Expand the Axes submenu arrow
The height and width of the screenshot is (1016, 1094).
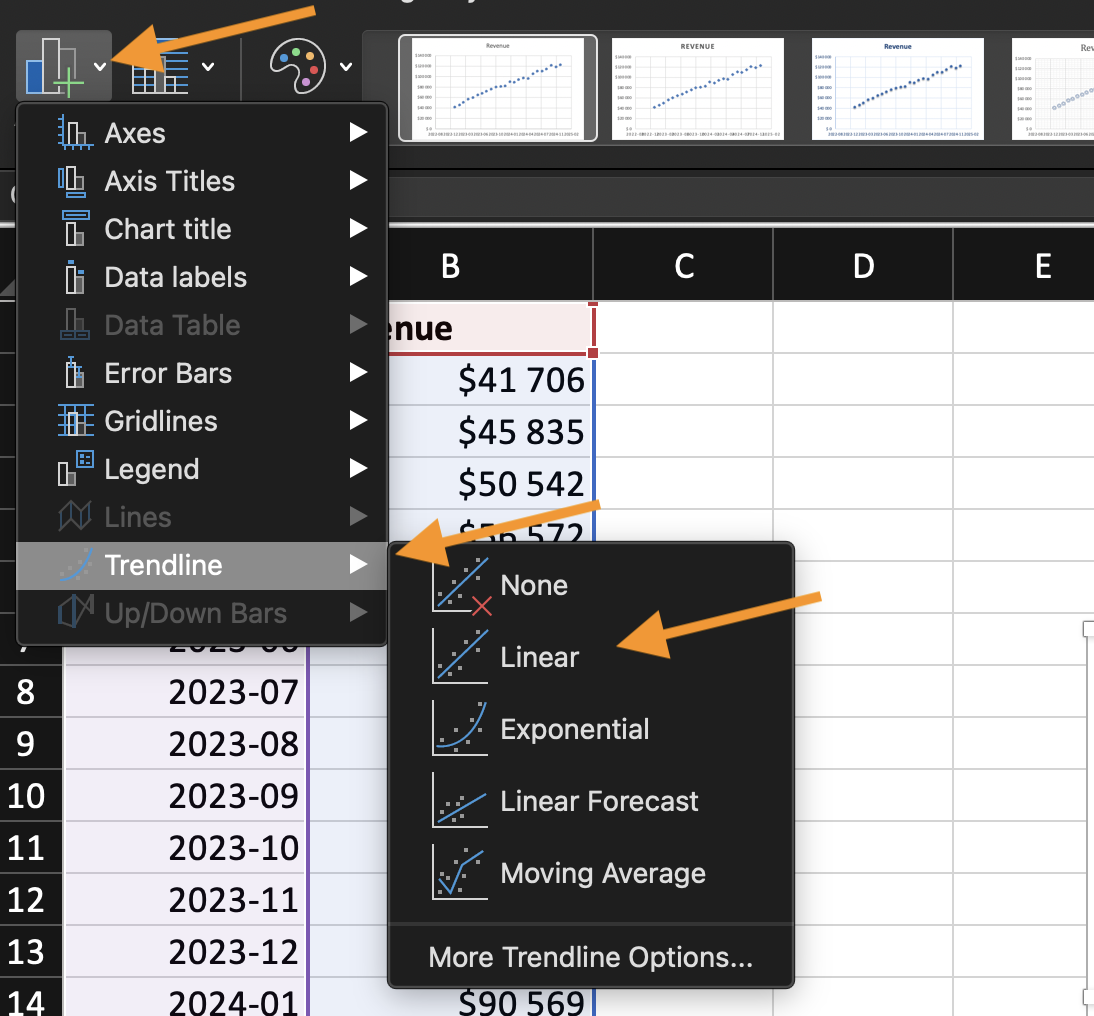pos(358,133)
